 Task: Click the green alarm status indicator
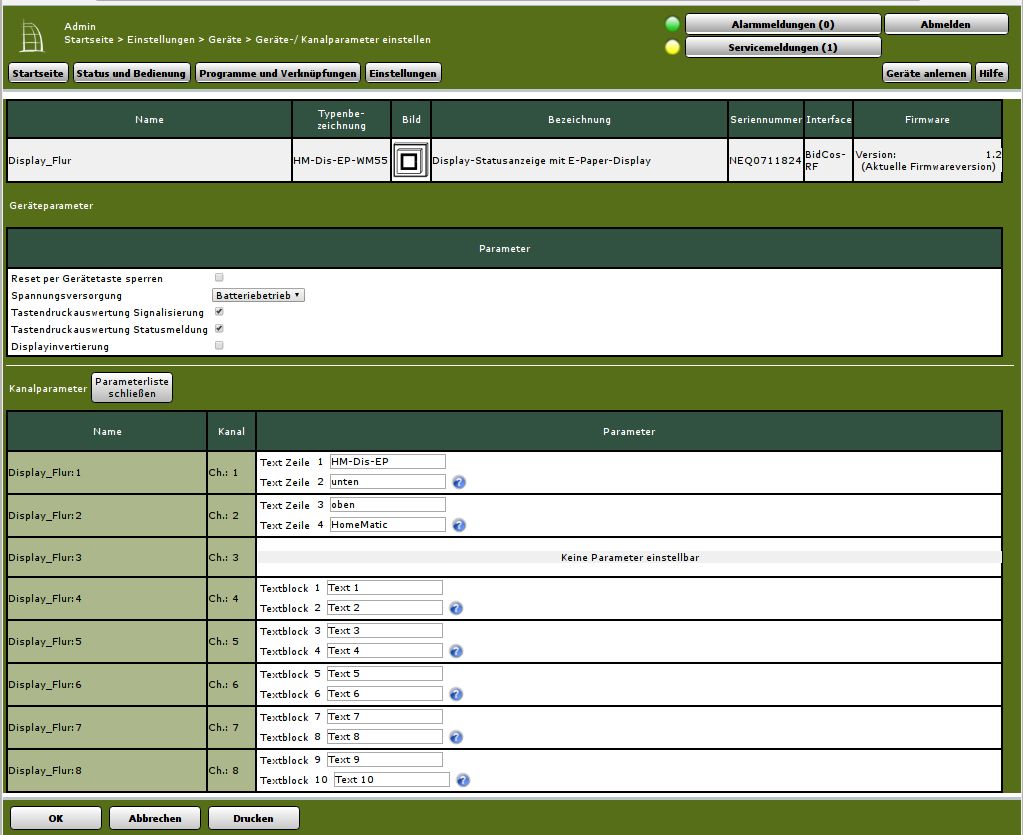tap(672, 24)
